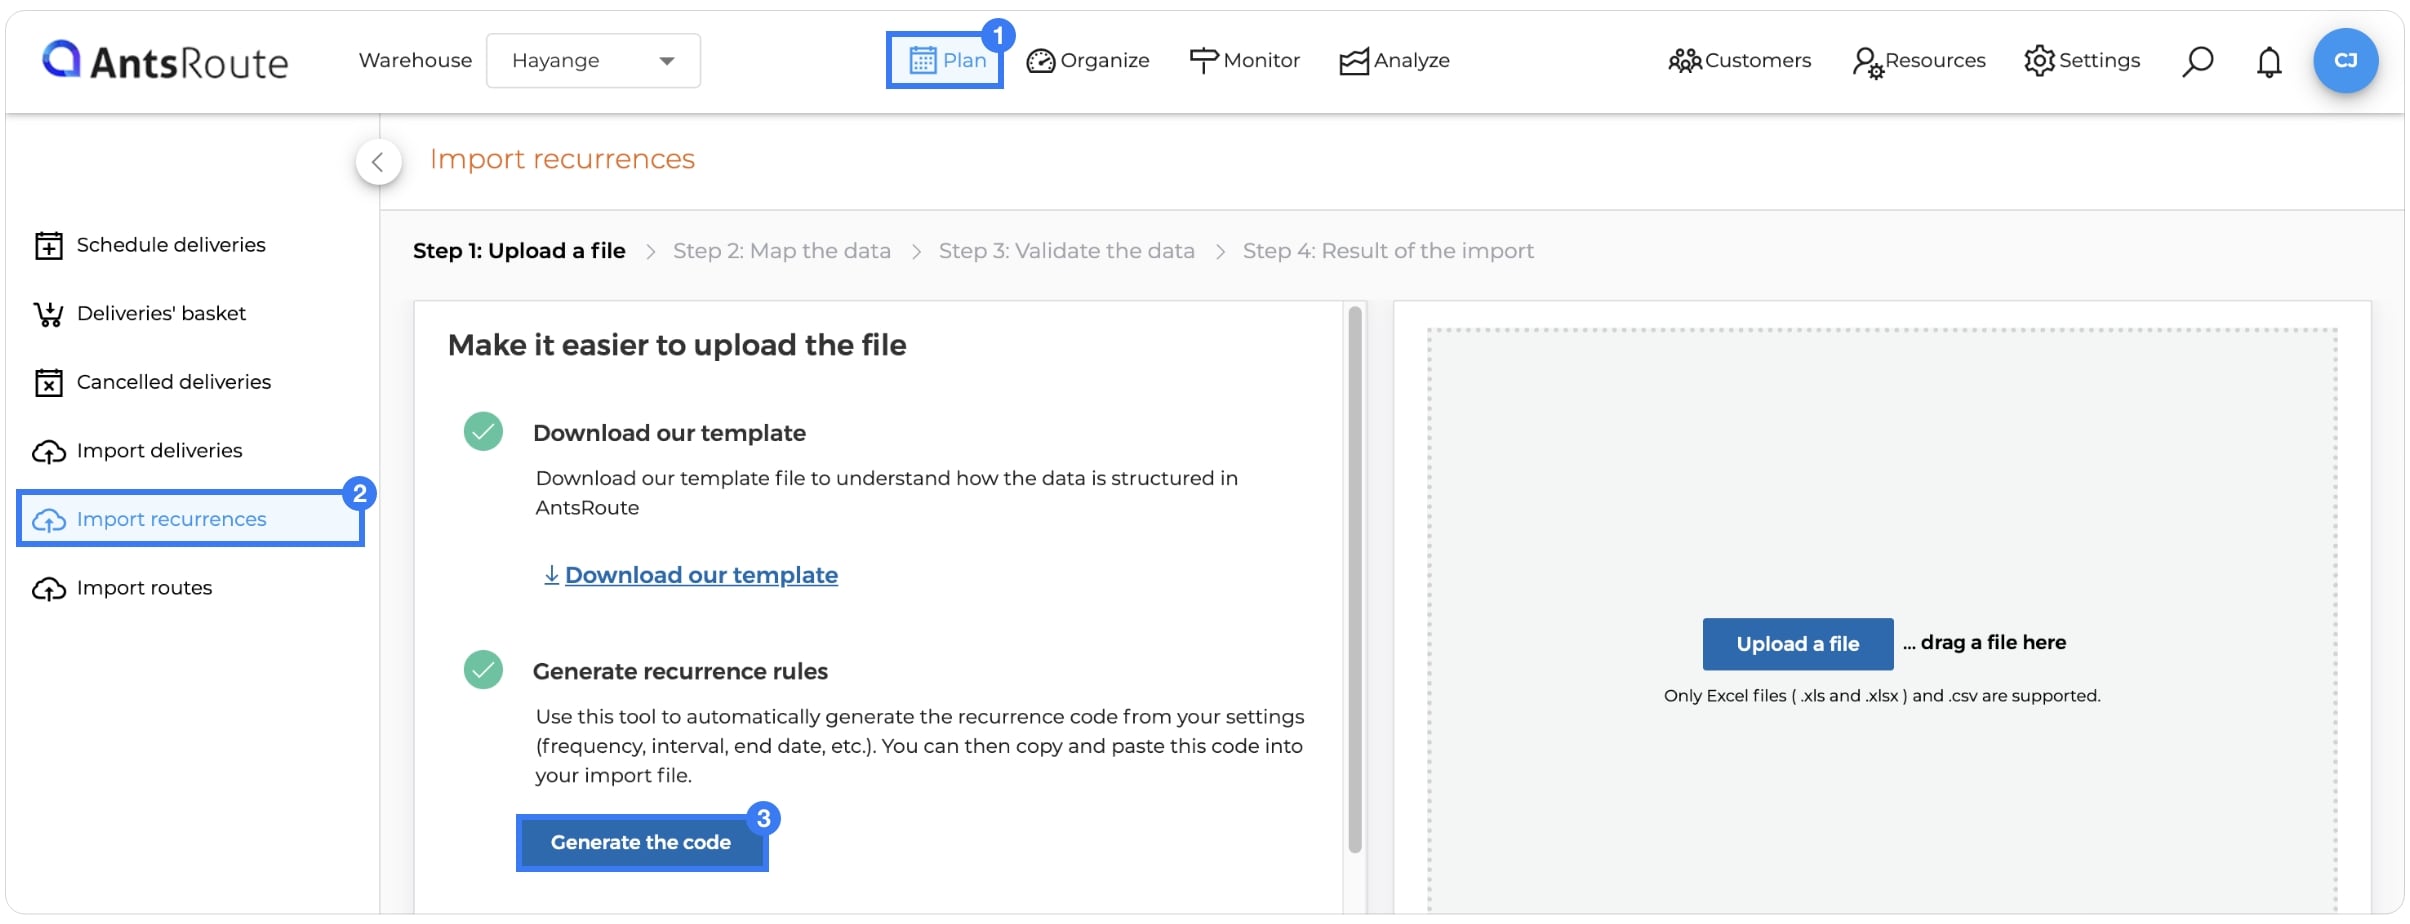Open the Customers menu
2410x924 pixels.
point(1739,61)
